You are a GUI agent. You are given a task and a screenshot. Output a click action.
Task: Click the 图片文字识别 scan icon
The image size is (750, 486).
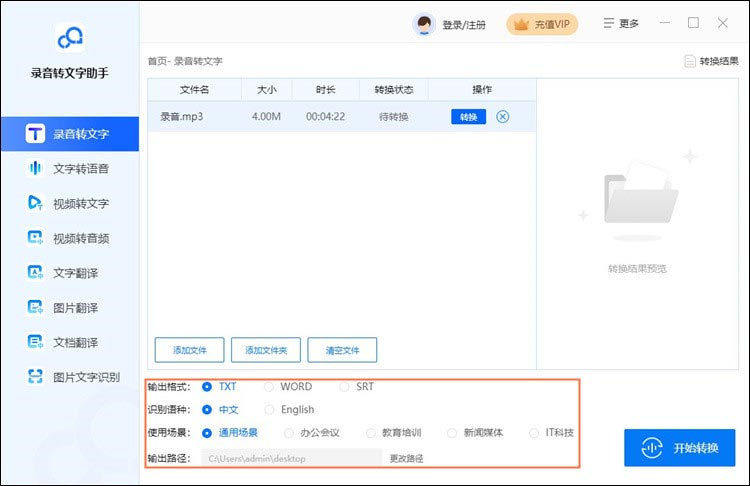pyautogui.click(x=35, y=376)
